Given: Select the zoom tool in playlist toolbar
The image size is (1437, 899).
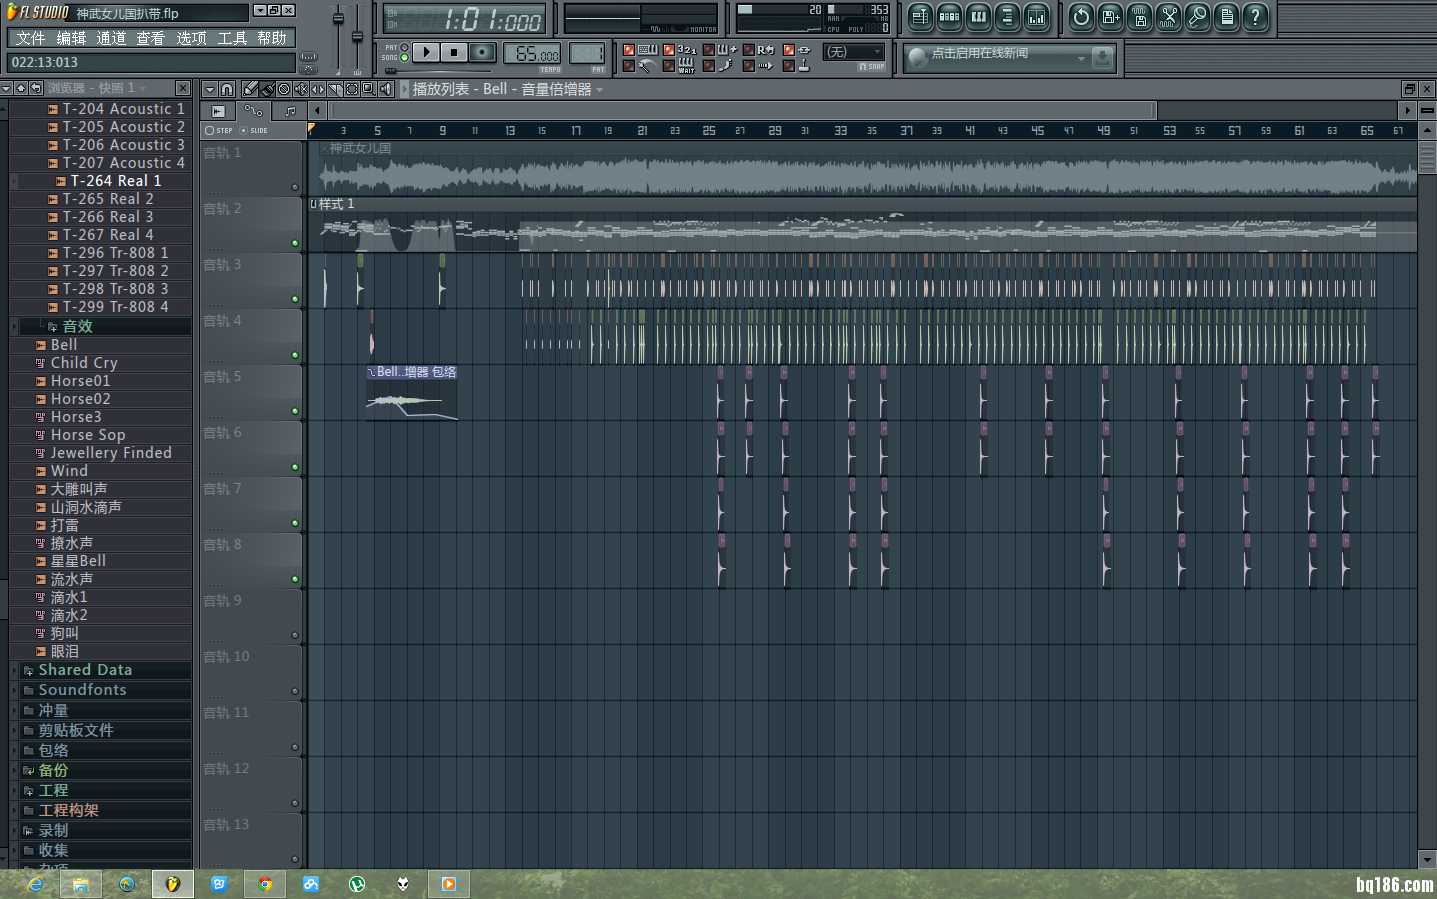Looking at the screenshot, I should [369, 89].
